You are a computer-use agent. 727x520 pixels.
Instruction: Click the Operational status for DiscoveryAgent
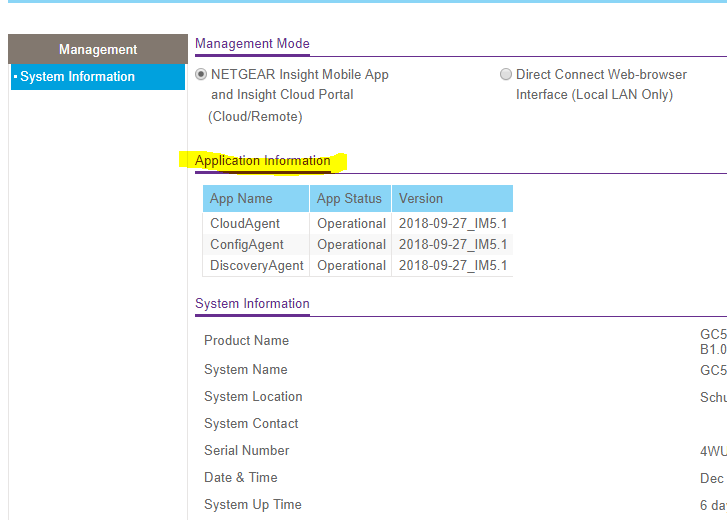(351, 266)
